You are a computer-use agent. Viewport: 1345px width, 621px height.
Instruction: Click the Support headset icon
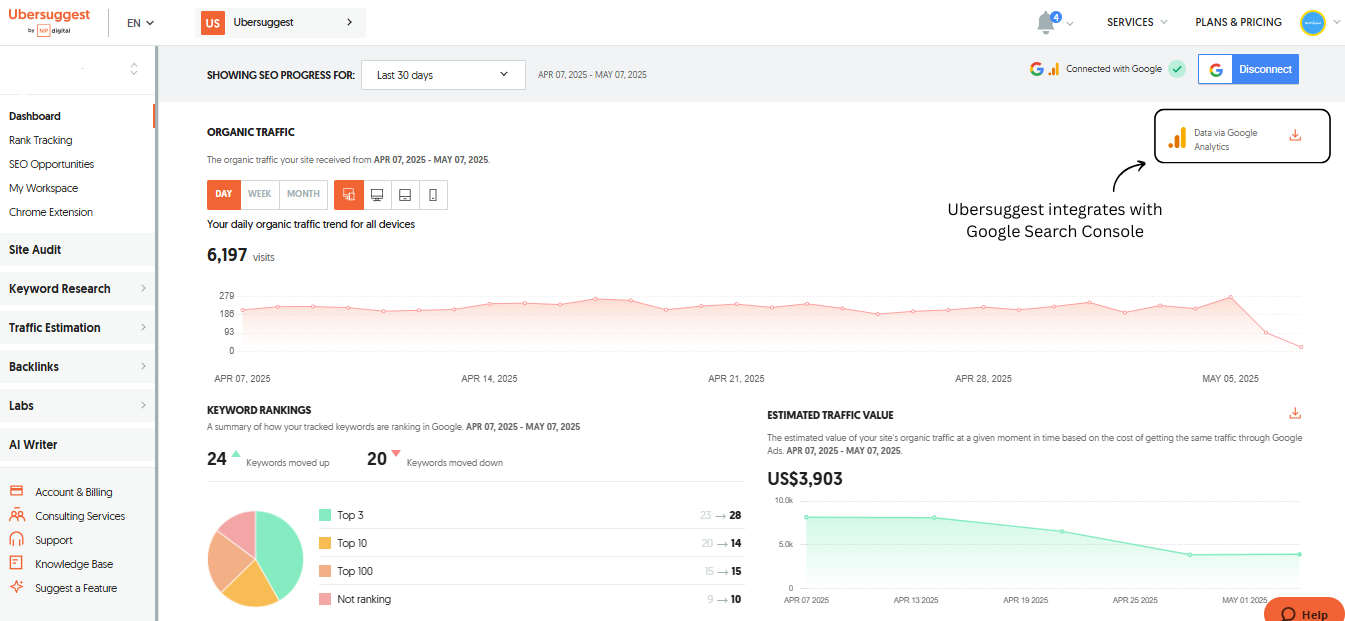(x=16, y=539)
